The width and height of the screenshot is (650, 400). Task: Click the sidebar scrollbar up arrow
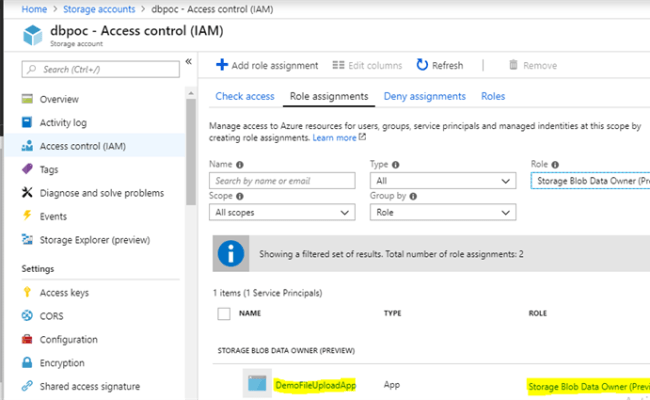tap(191, 93)
